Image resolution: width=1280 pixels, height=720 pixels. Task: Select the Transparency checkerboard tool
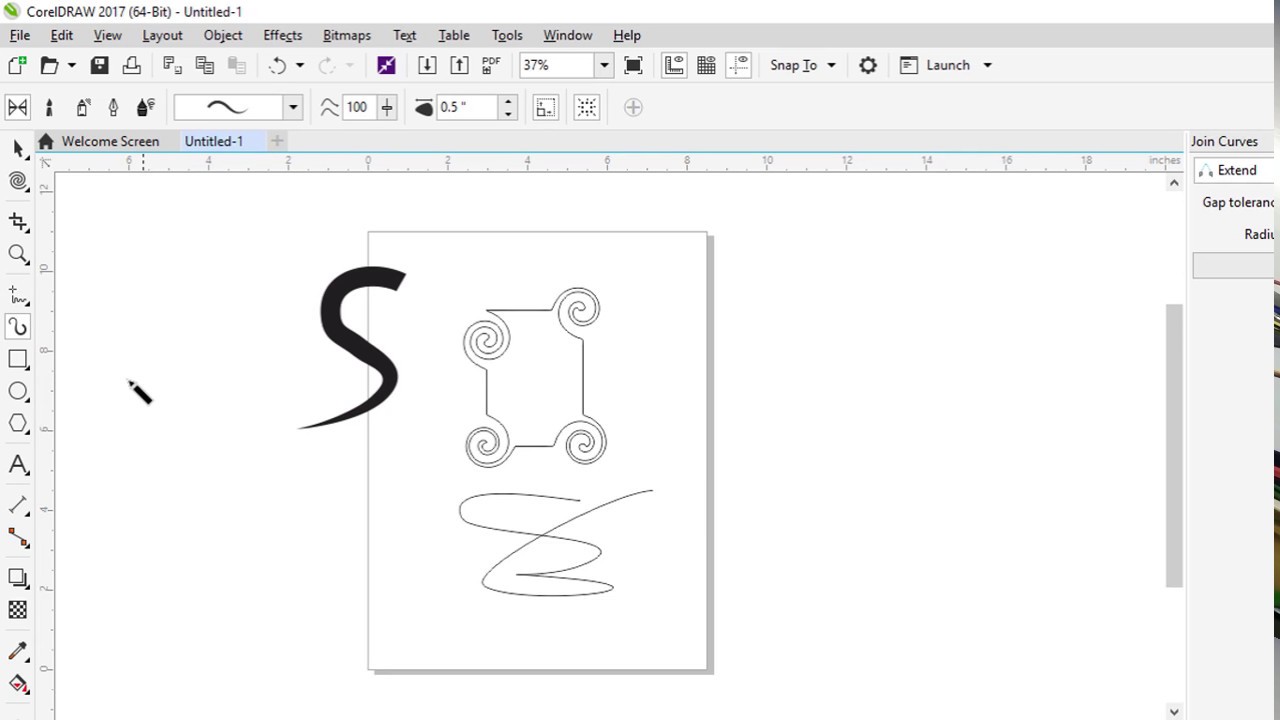[18, 610]
